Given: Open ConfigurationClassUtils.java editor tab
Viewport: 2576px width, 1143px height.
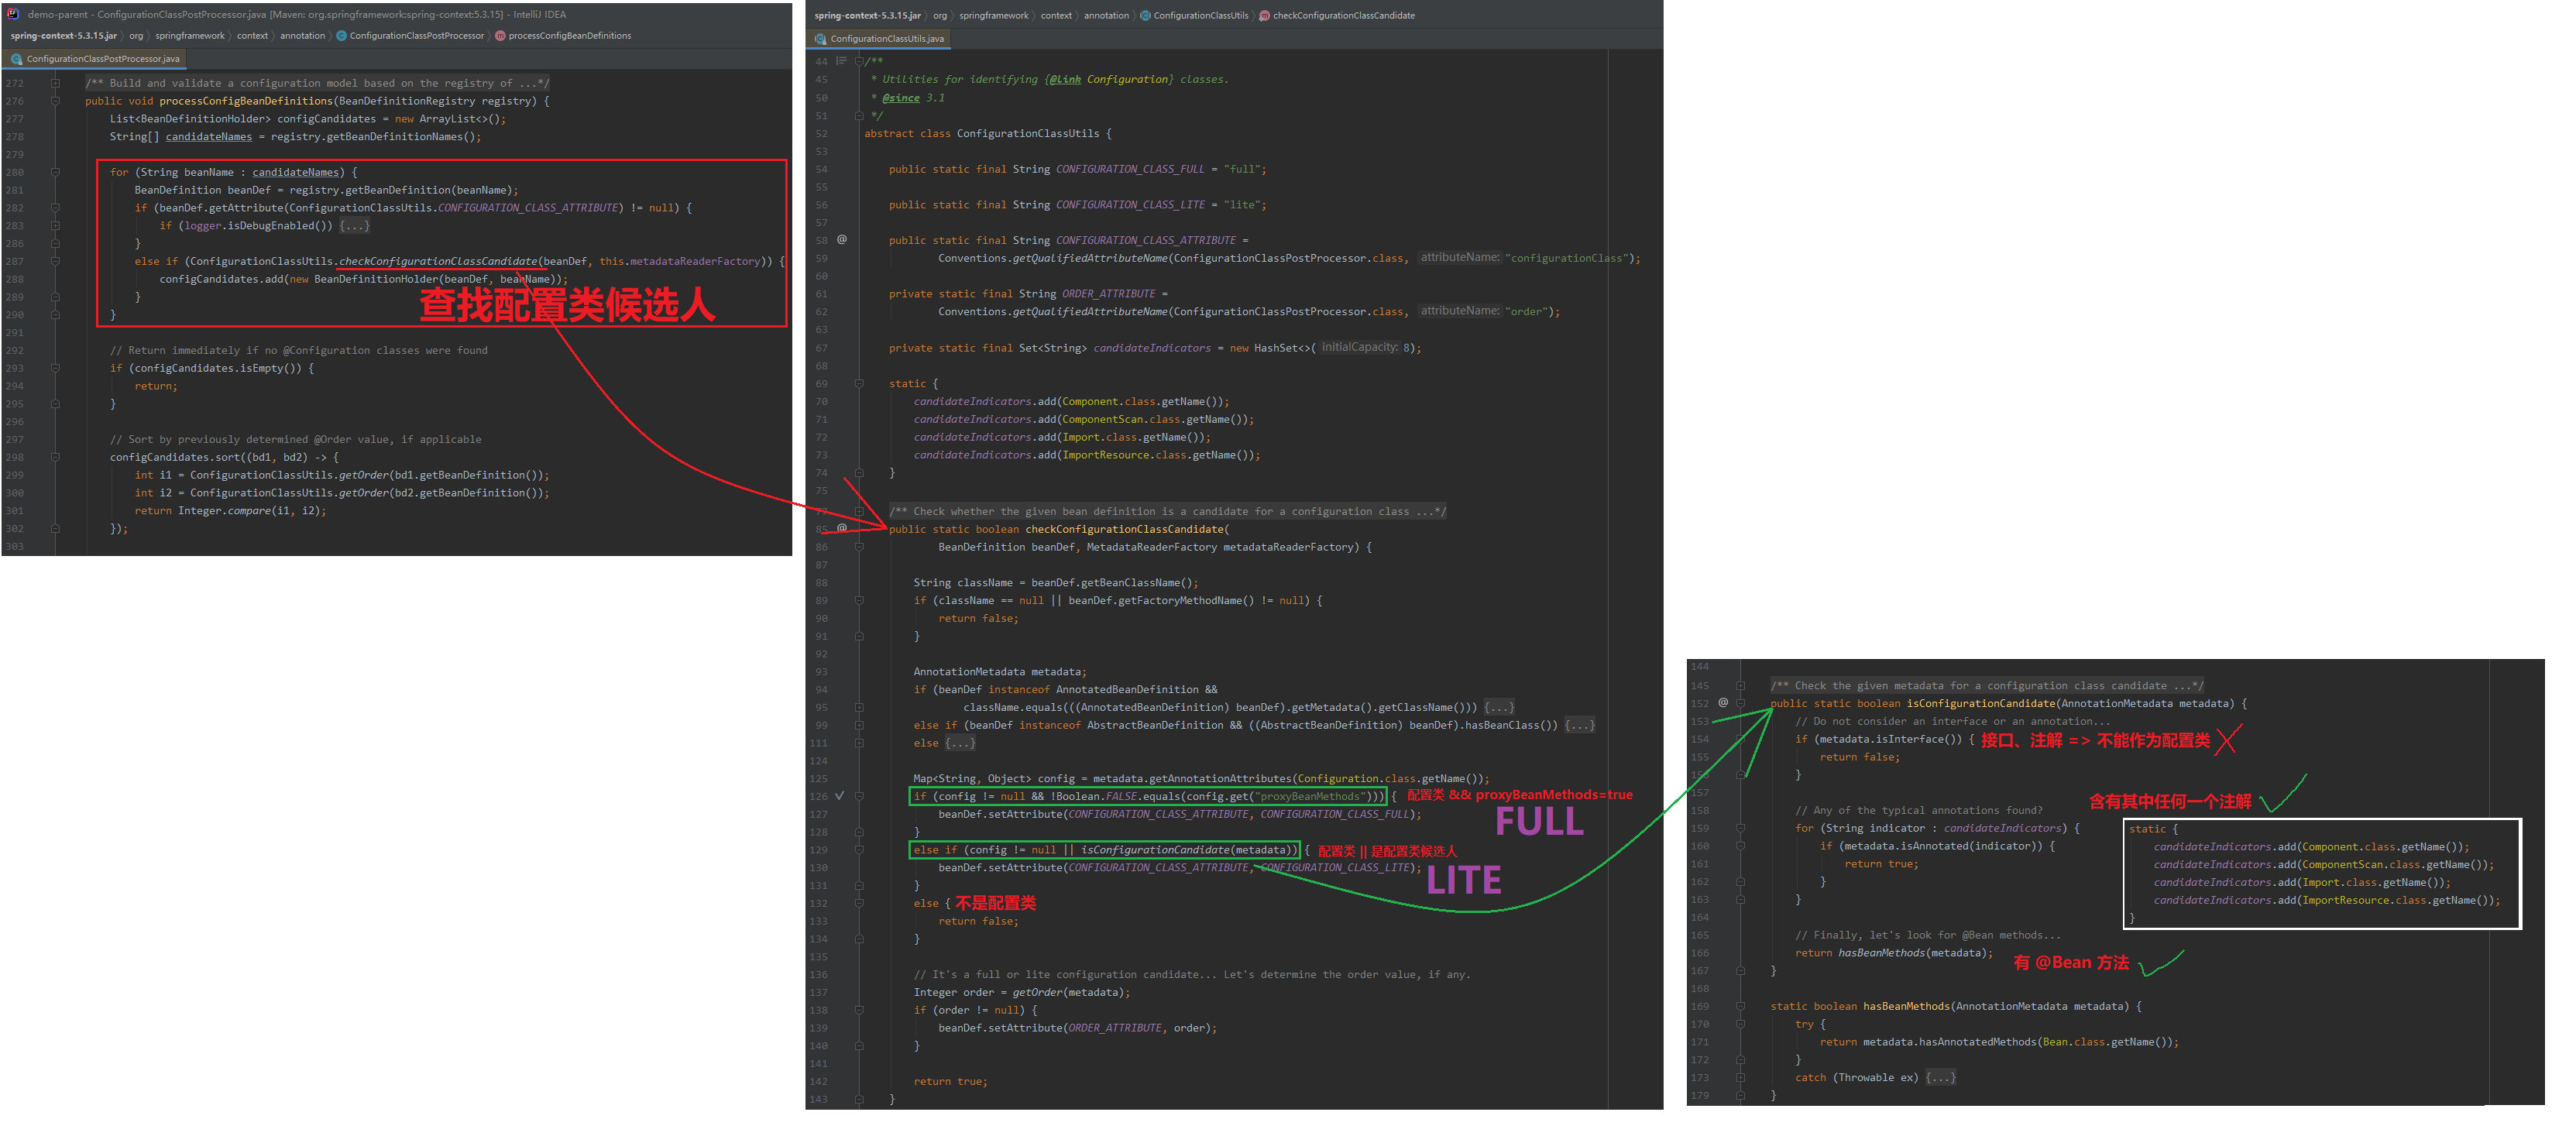Looking at the screenshot, I should pos(879,39).
